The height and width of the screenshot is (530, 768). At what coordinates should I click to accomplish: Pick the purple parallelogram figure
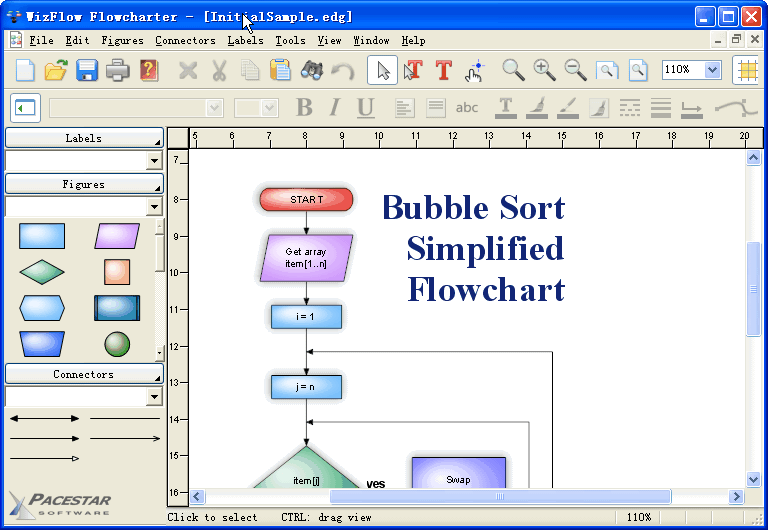pos(117,236)
